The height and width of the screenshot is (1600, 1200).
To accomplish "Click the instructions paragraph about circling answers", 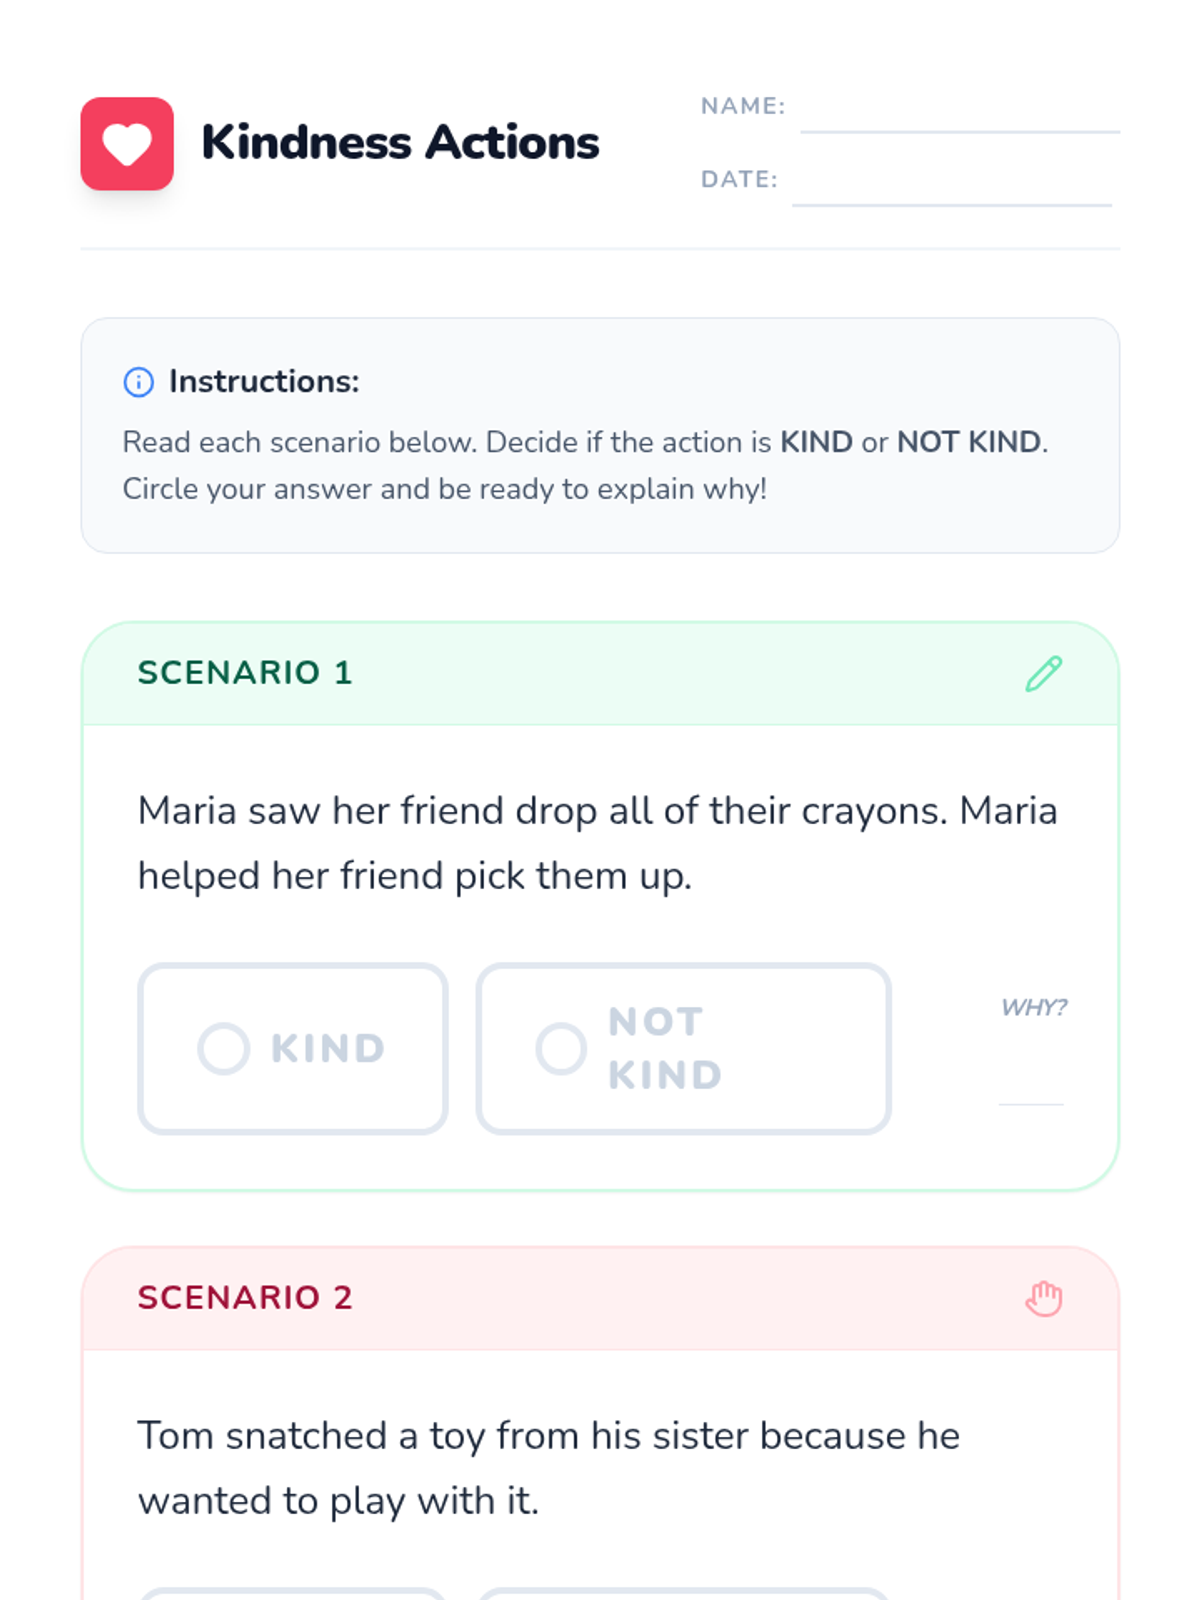I will [x=444, y=489].
